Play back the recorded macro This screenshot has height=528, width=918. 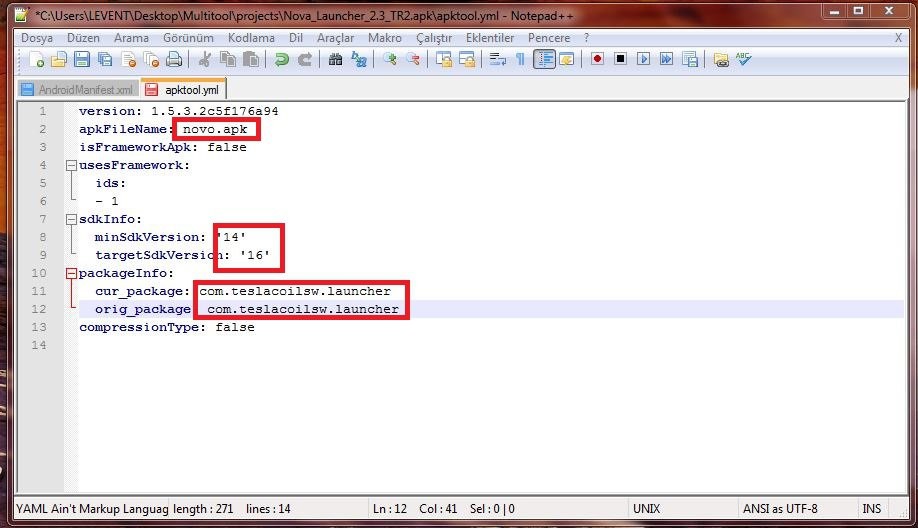(x=643, y=59)
